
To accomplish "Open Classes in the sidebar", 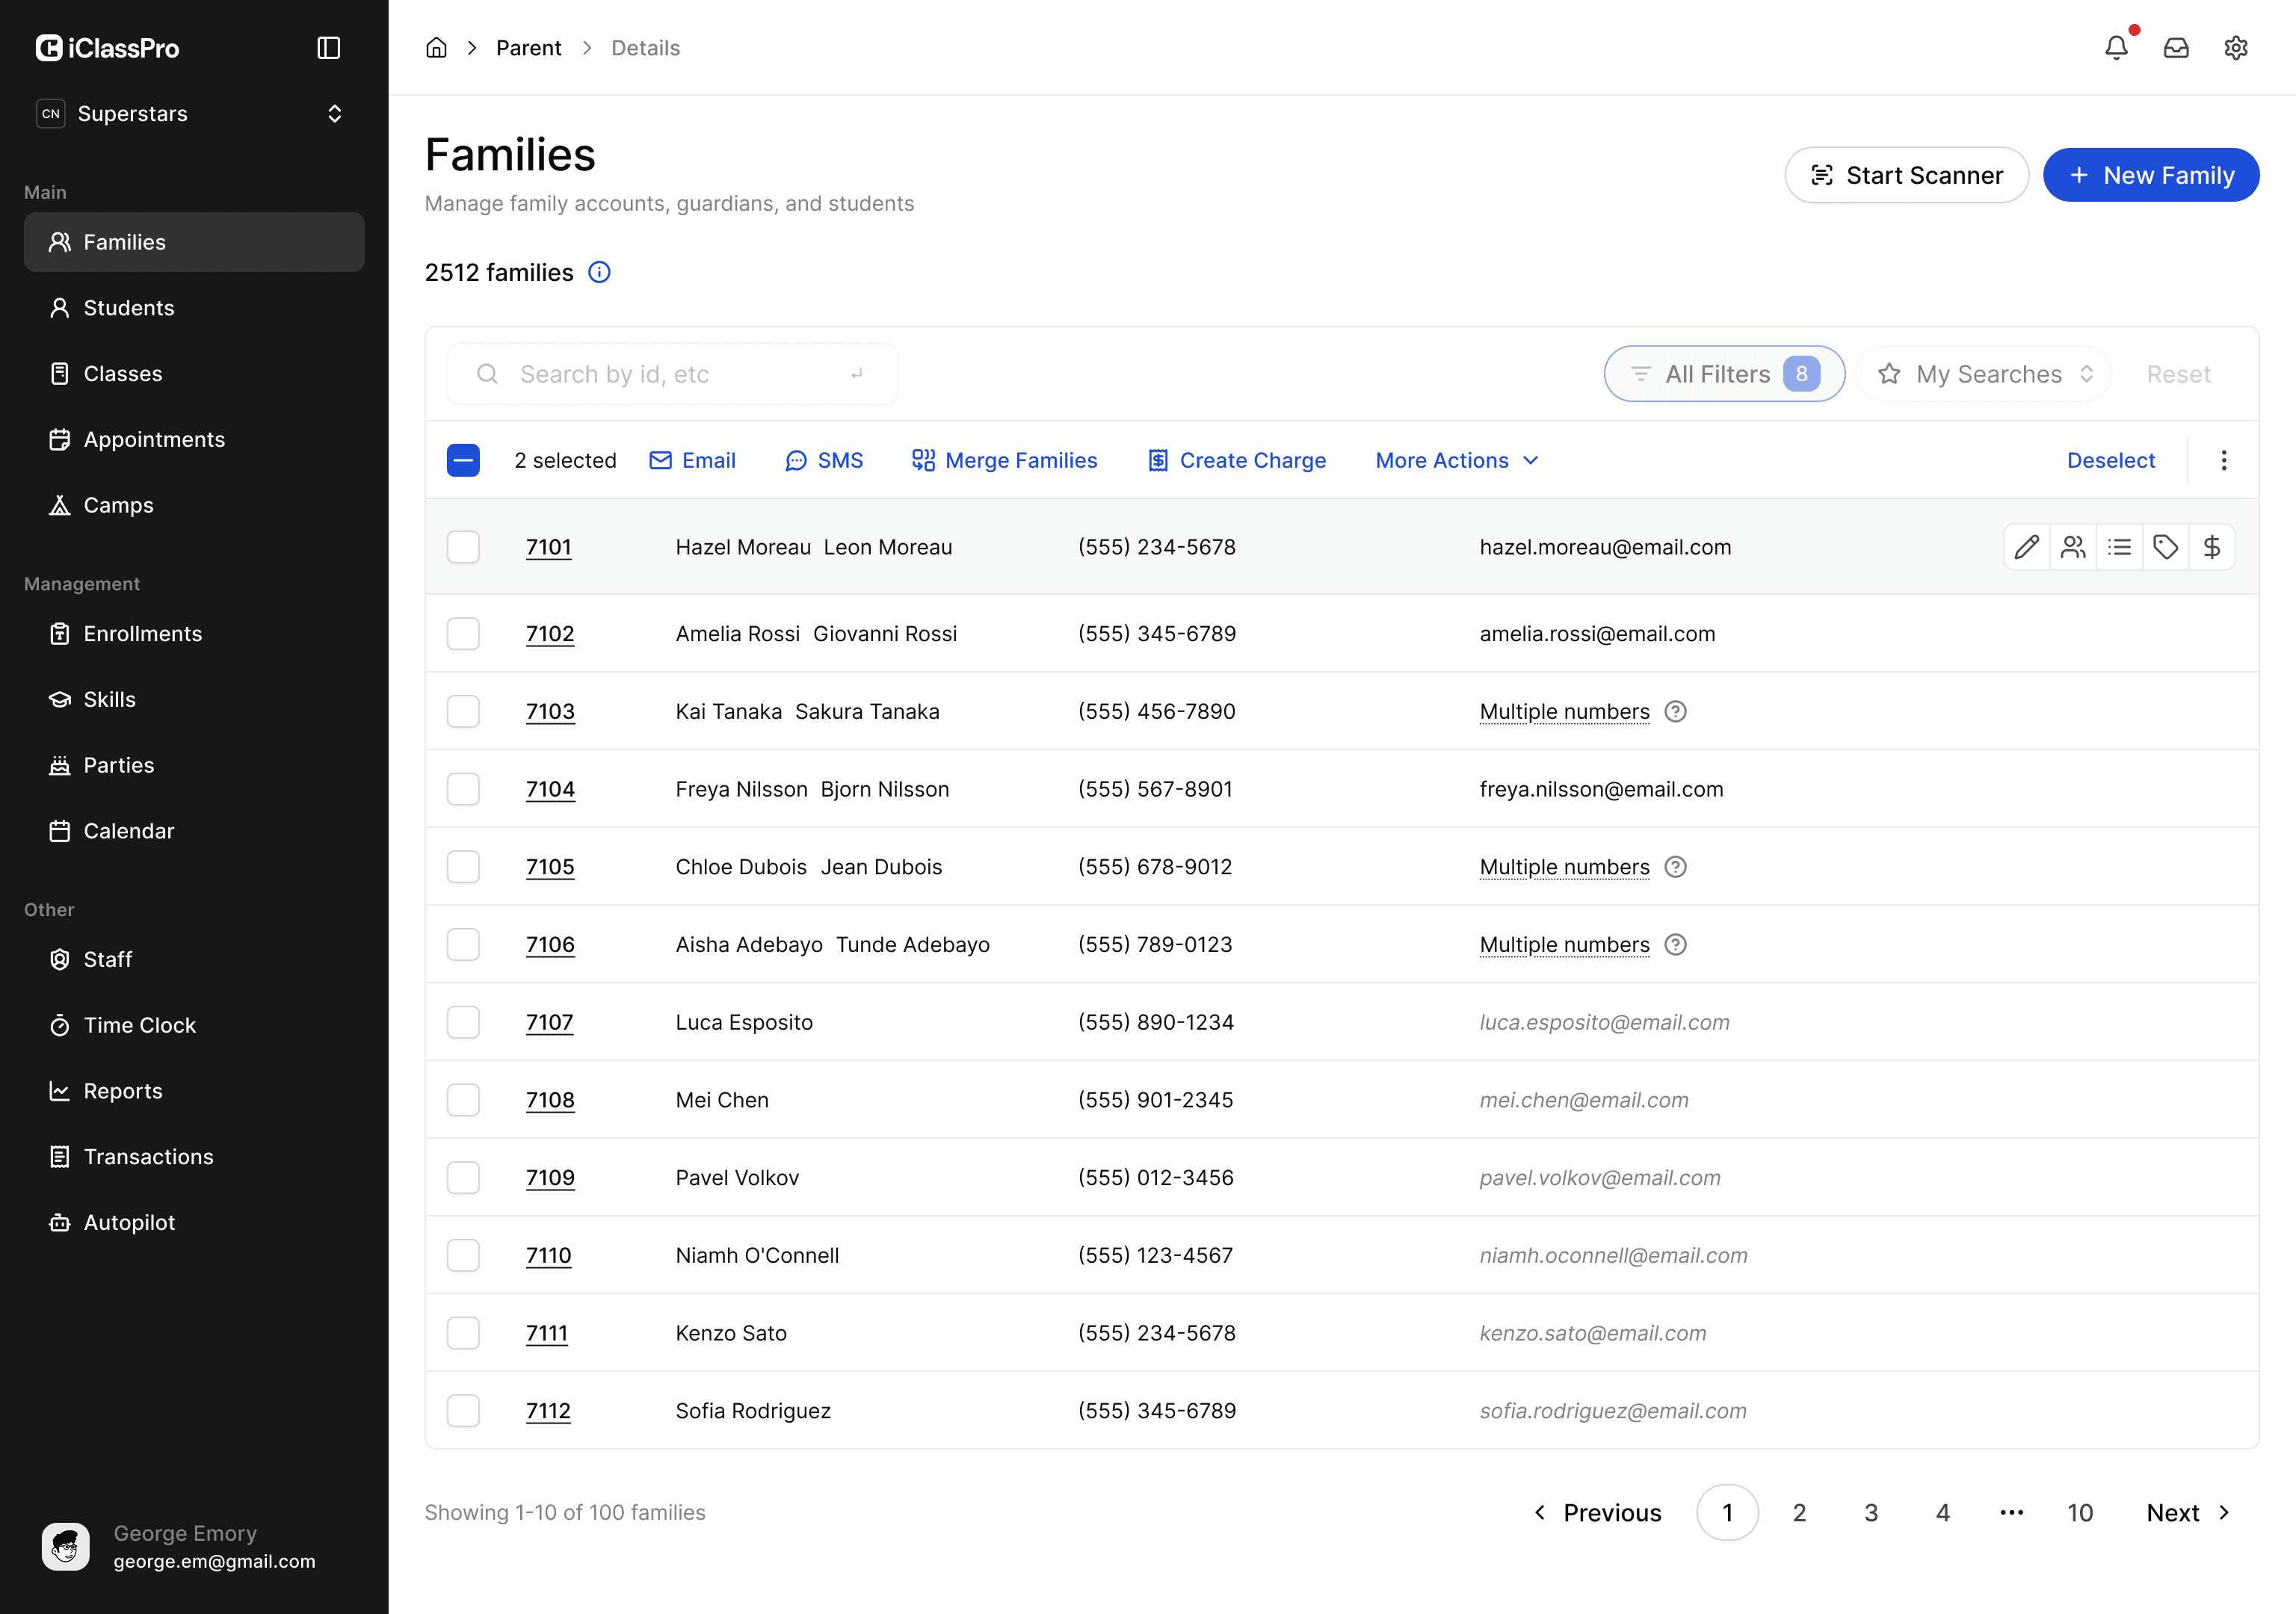I will pos(194,374).
